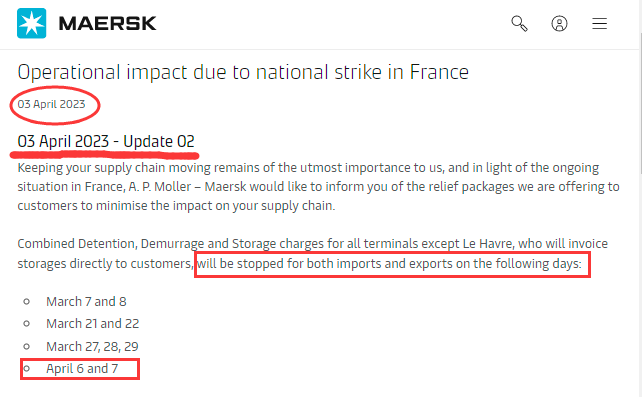The height and width of the screenshot is (397, 642).
Task: Click the circled 03 April 2023 date
Action: pos(51,104)
